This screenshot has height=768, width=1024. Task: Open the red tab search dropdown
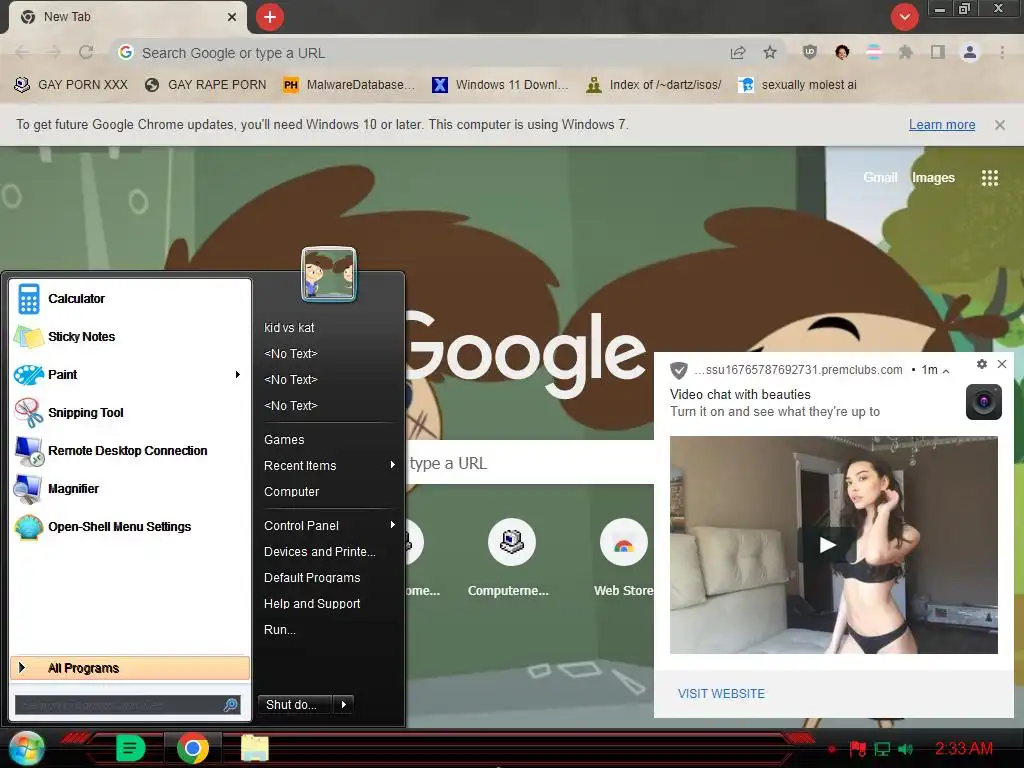904,17
